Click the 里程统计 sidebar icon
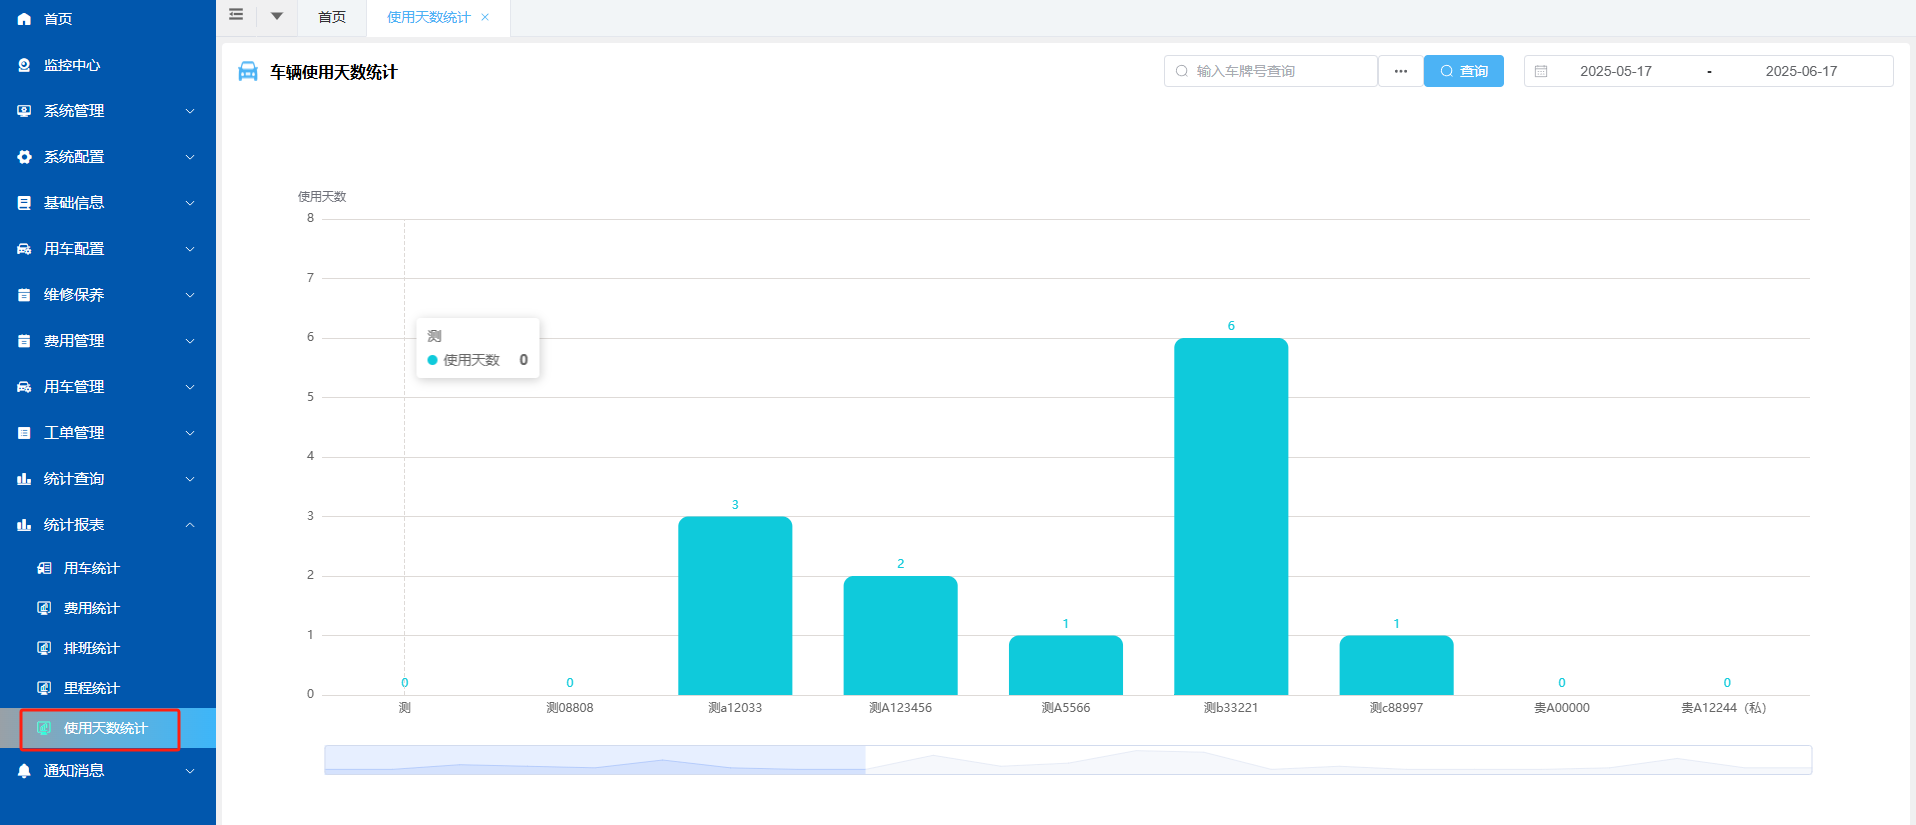The height and width of the screenshot is (825, 1916). pyautogui.click(x=44, y=688)
